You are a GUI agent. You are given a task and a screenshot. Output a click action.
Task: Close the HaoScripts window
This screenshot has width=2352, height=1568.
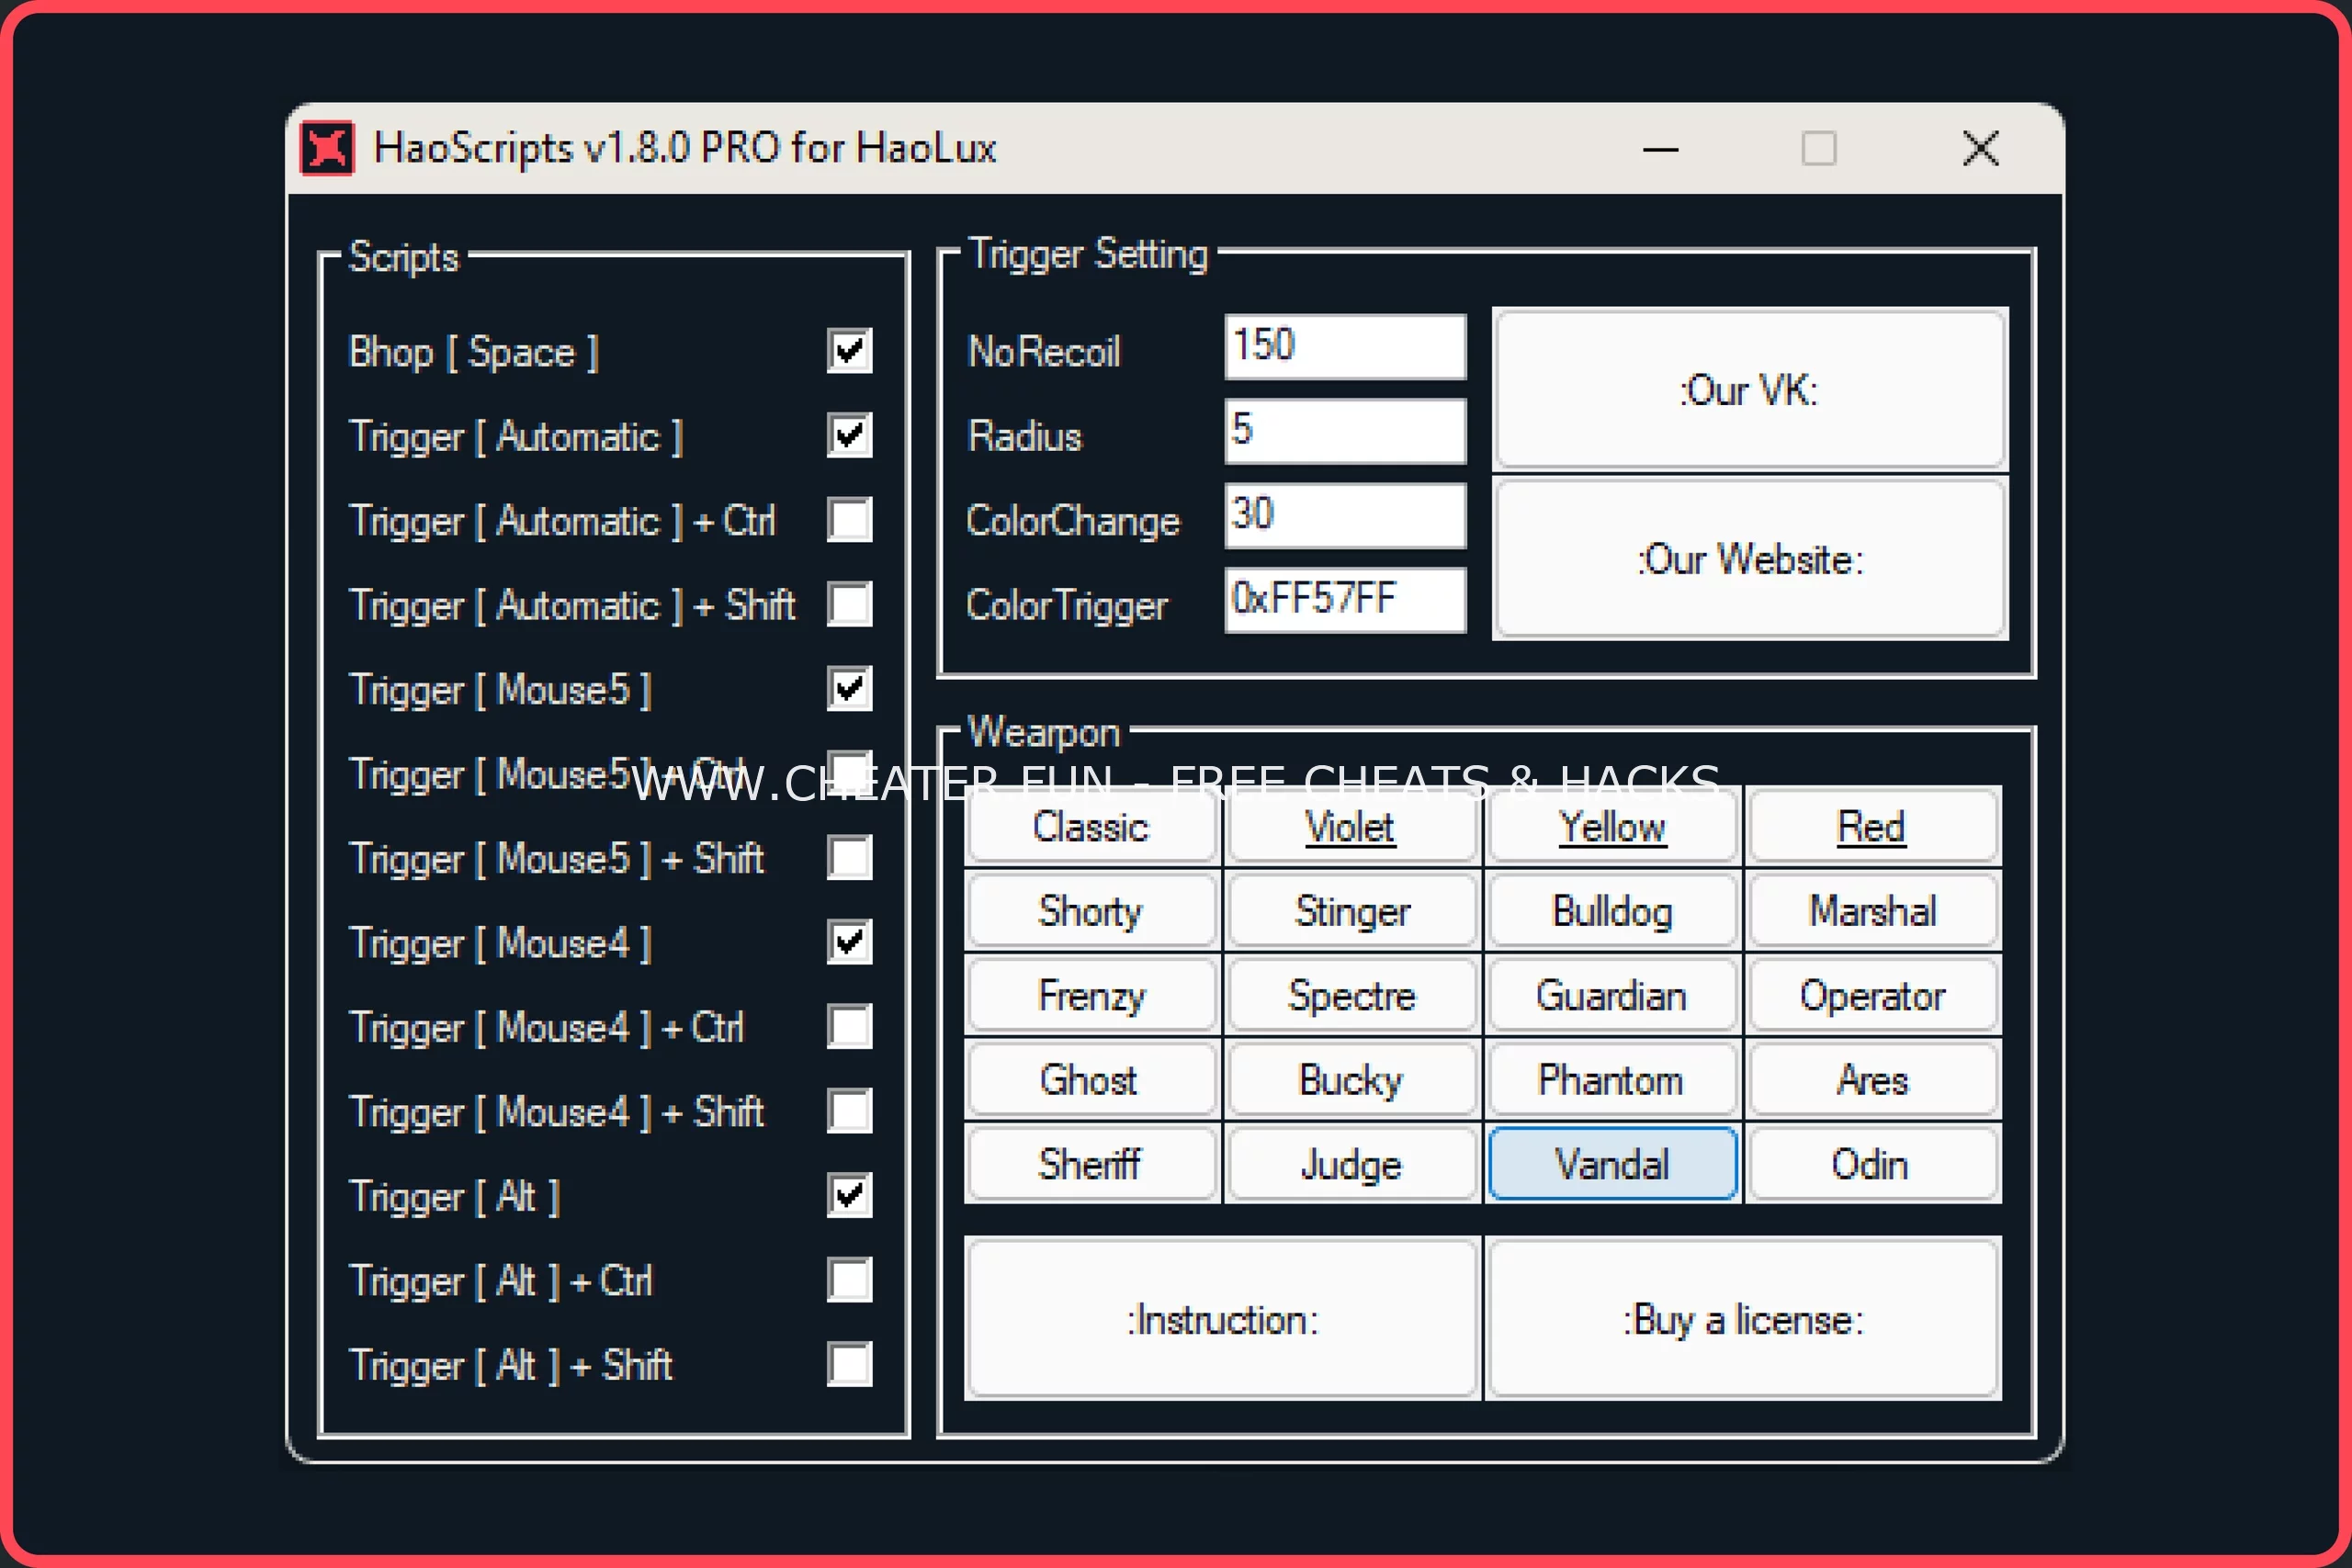point(1980,149)
